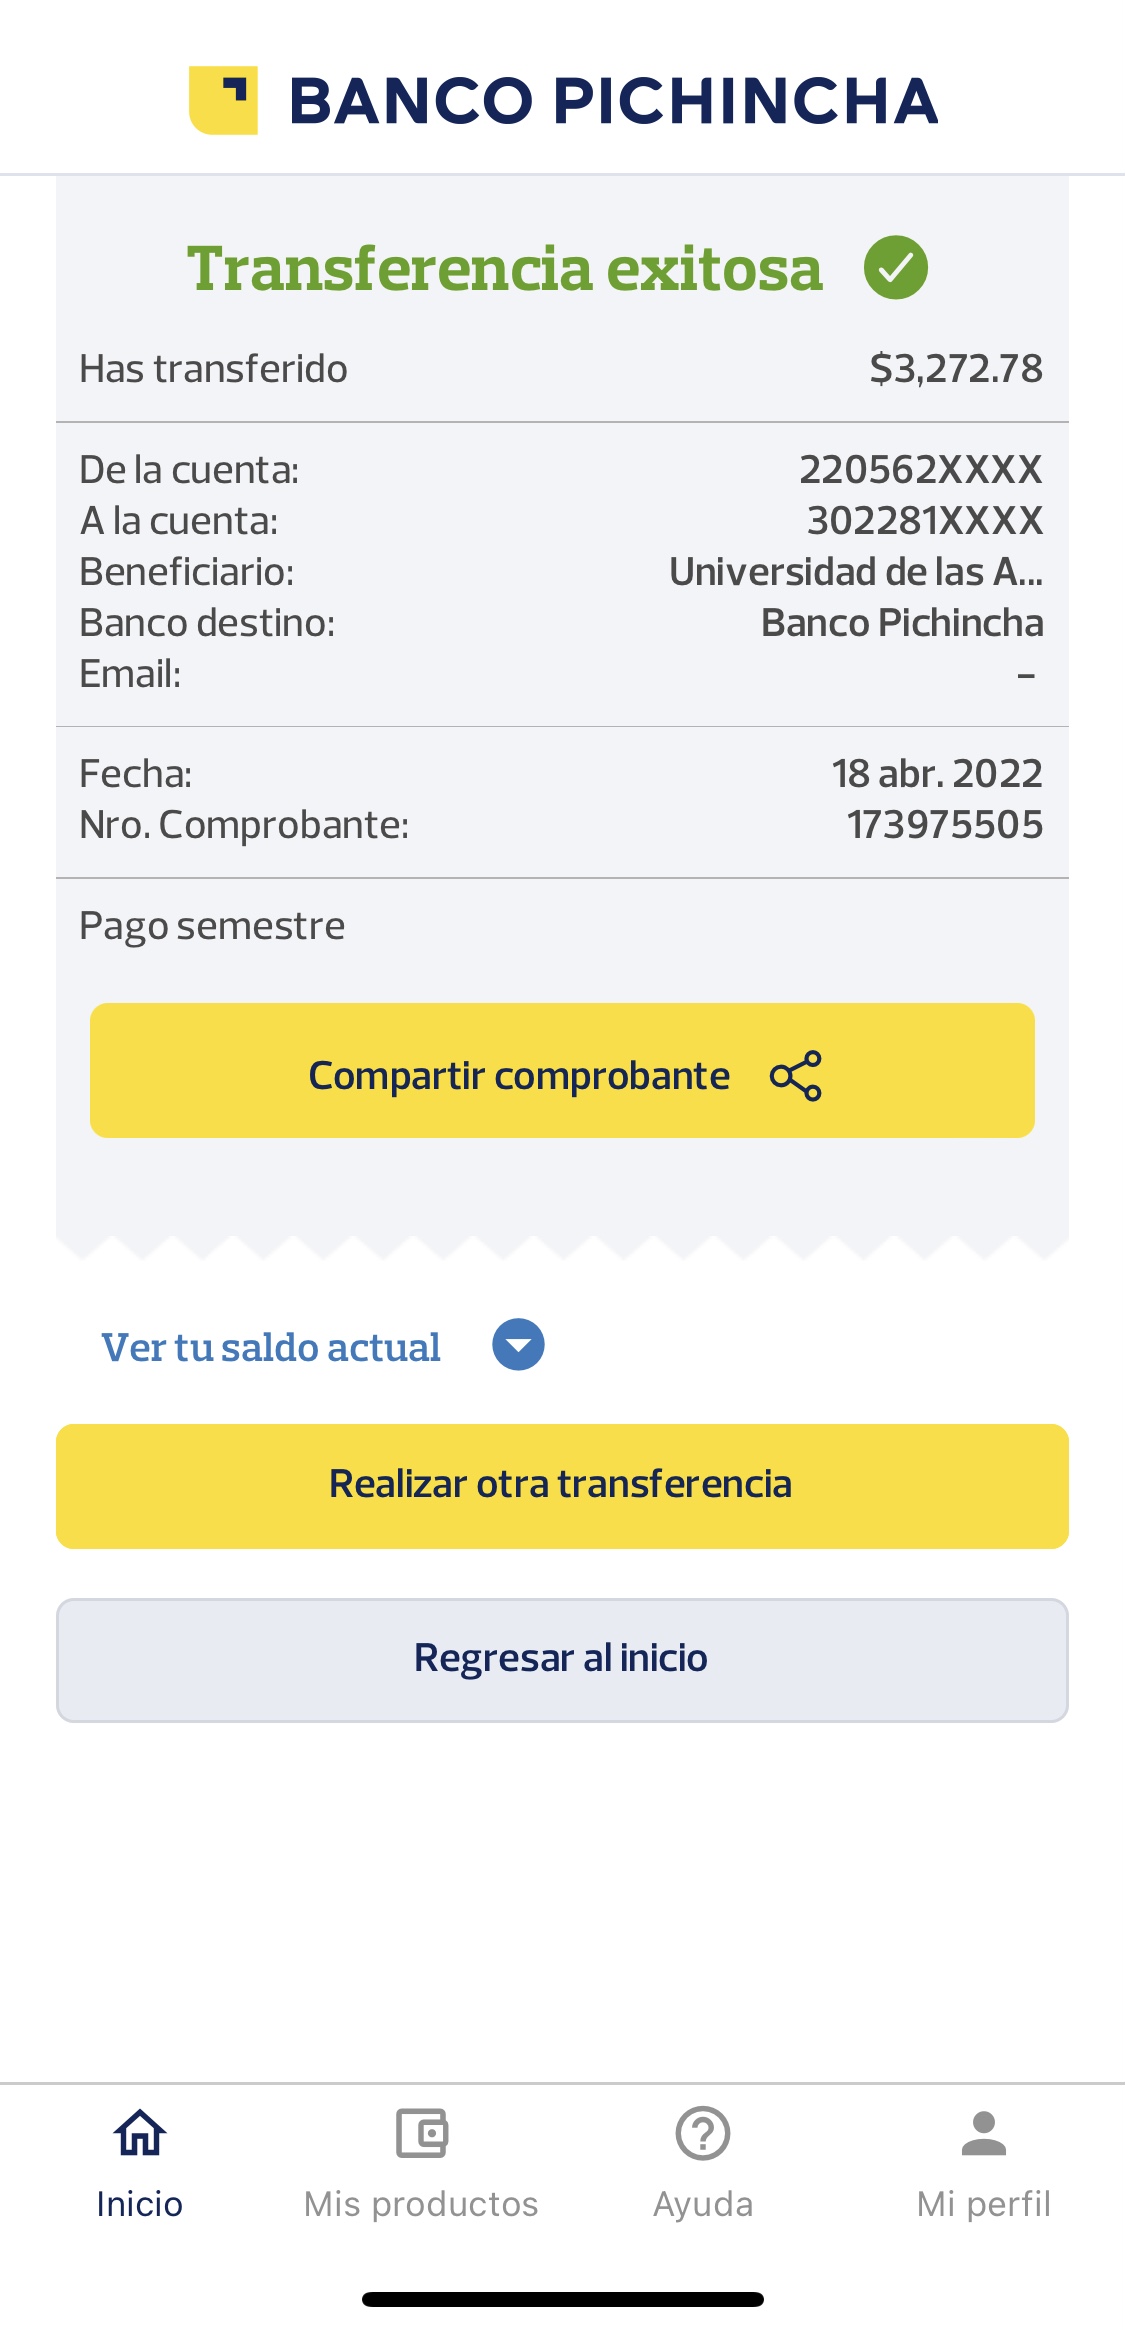Viewport: 1125px width, 2330px height.
Task: Tap the truncated beneficiary name Universidad de las A...
Action: (x=856, y=572)
